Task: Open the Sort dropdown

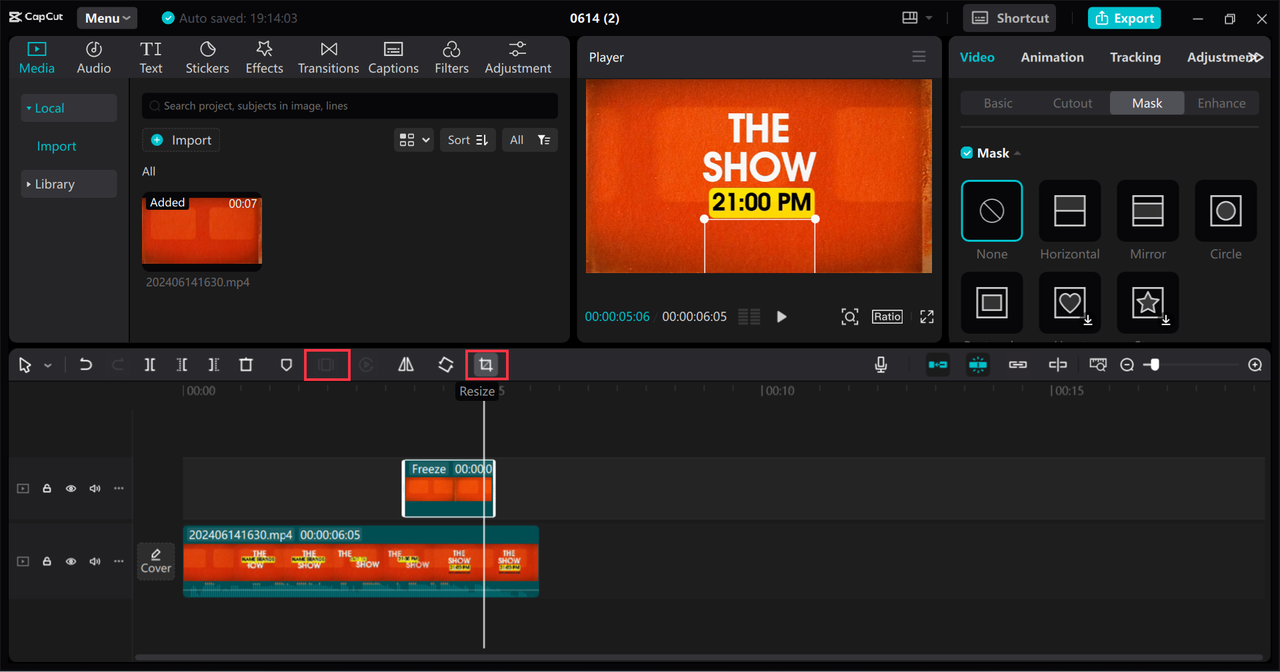Action: tap(467, 140)
